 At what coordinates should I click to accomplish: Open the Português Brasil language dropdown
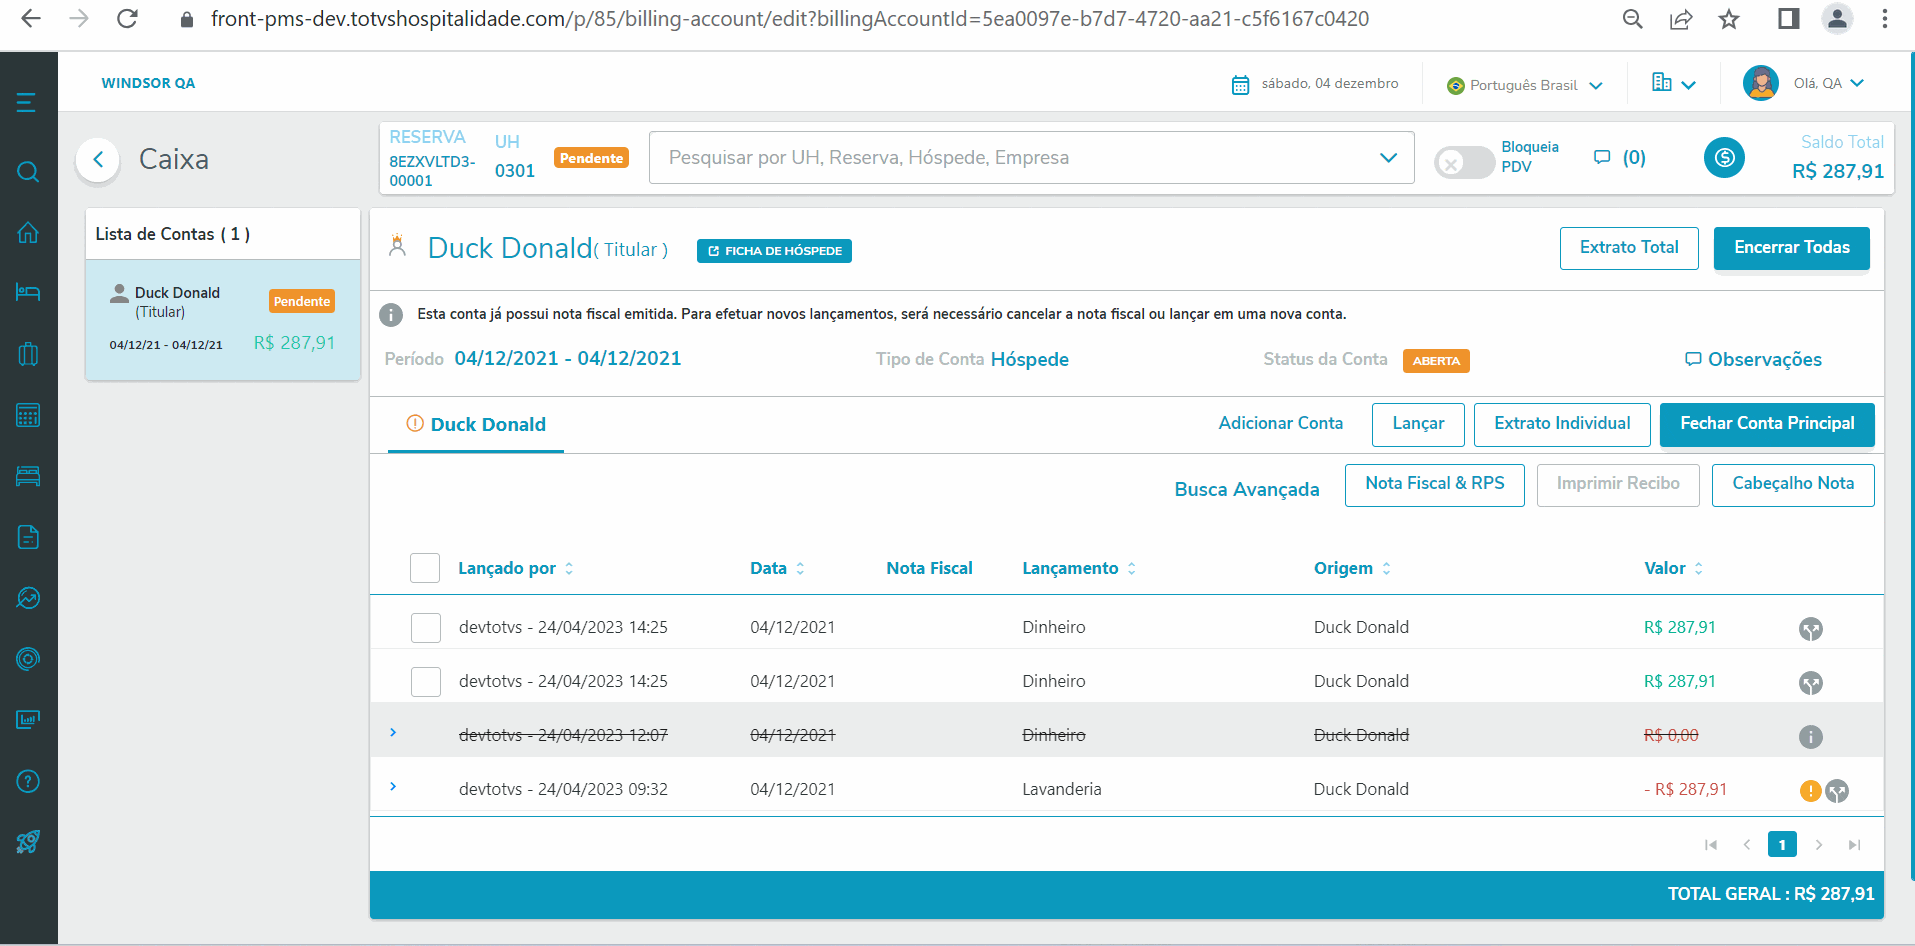coord(1525,85)
